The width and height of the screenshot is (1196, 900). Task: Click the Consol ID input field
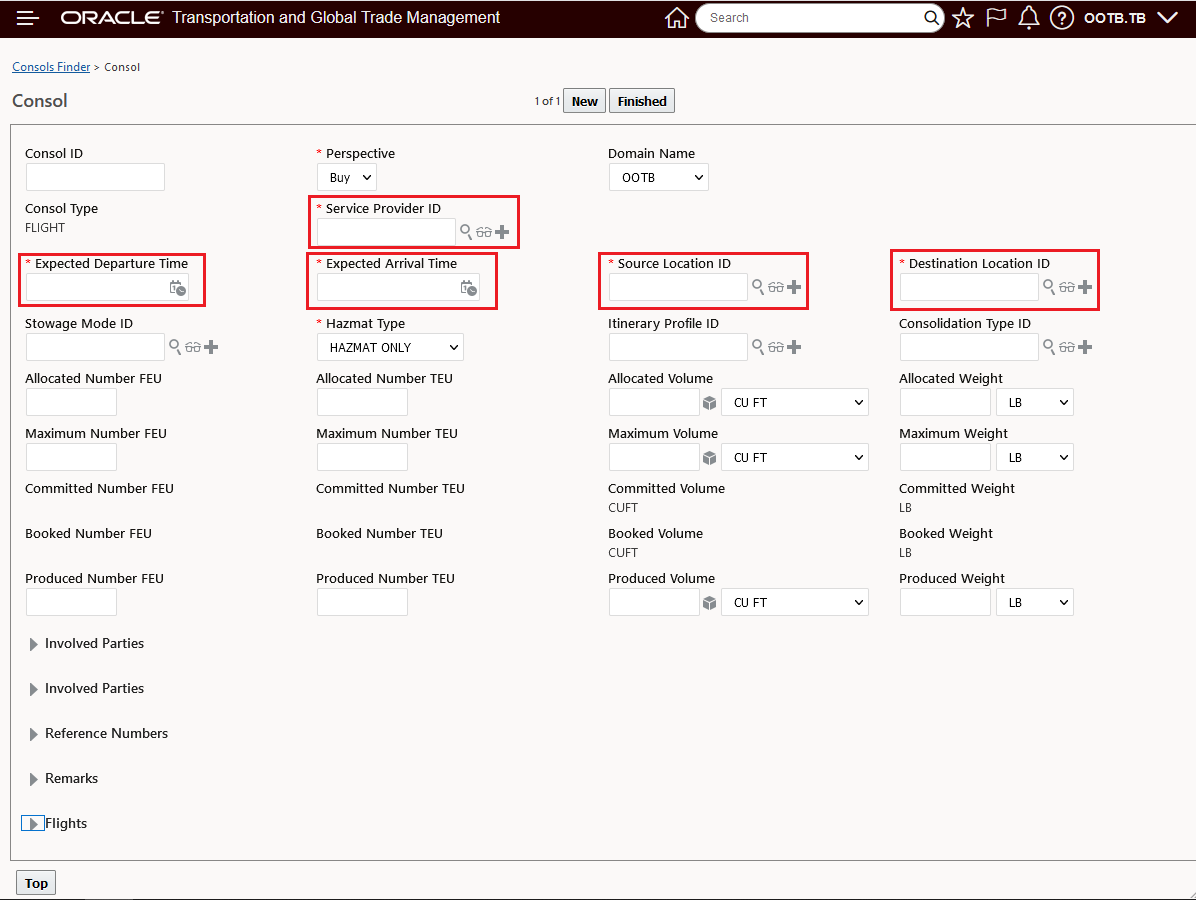coord(95,177)
